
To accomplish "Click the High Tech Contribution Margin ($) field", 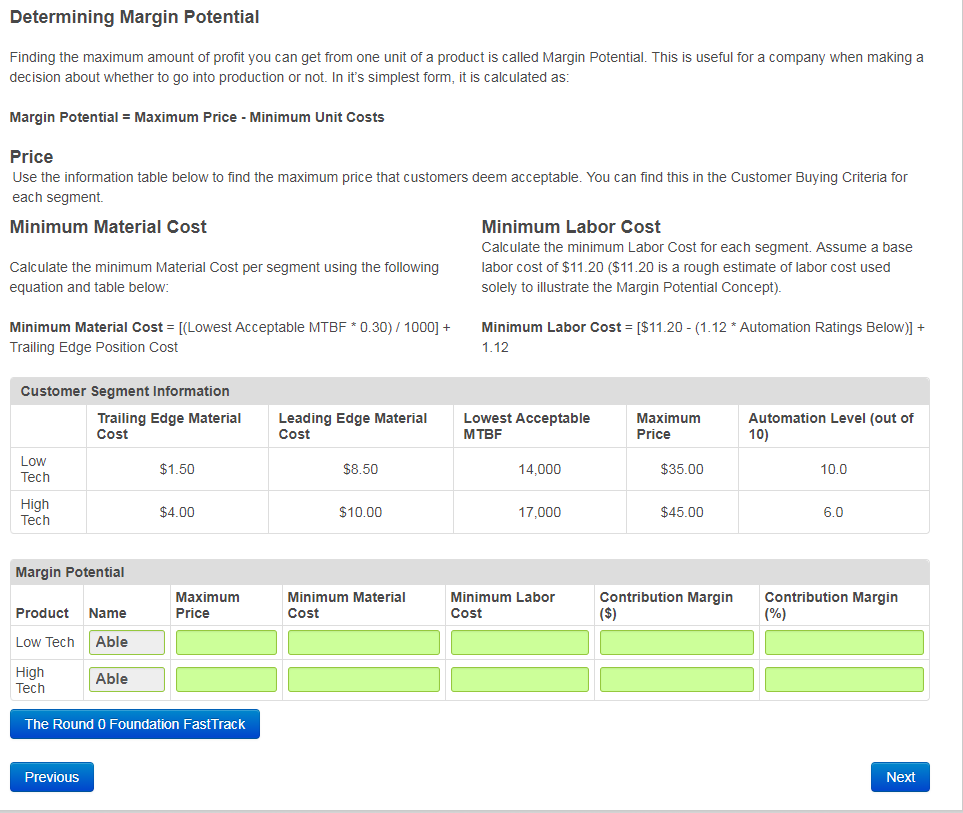I will [676, 679].
